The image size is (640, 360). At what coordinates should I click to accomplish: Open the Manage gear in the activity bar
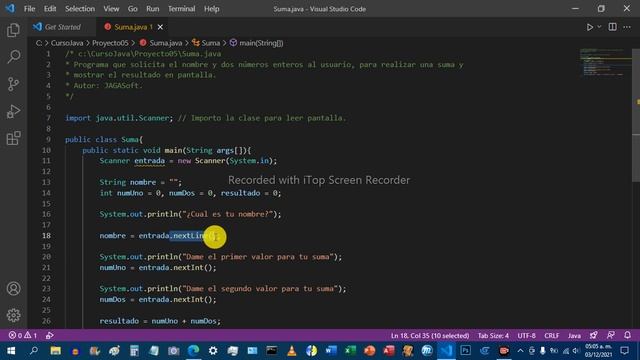click(x=13, y=315)
